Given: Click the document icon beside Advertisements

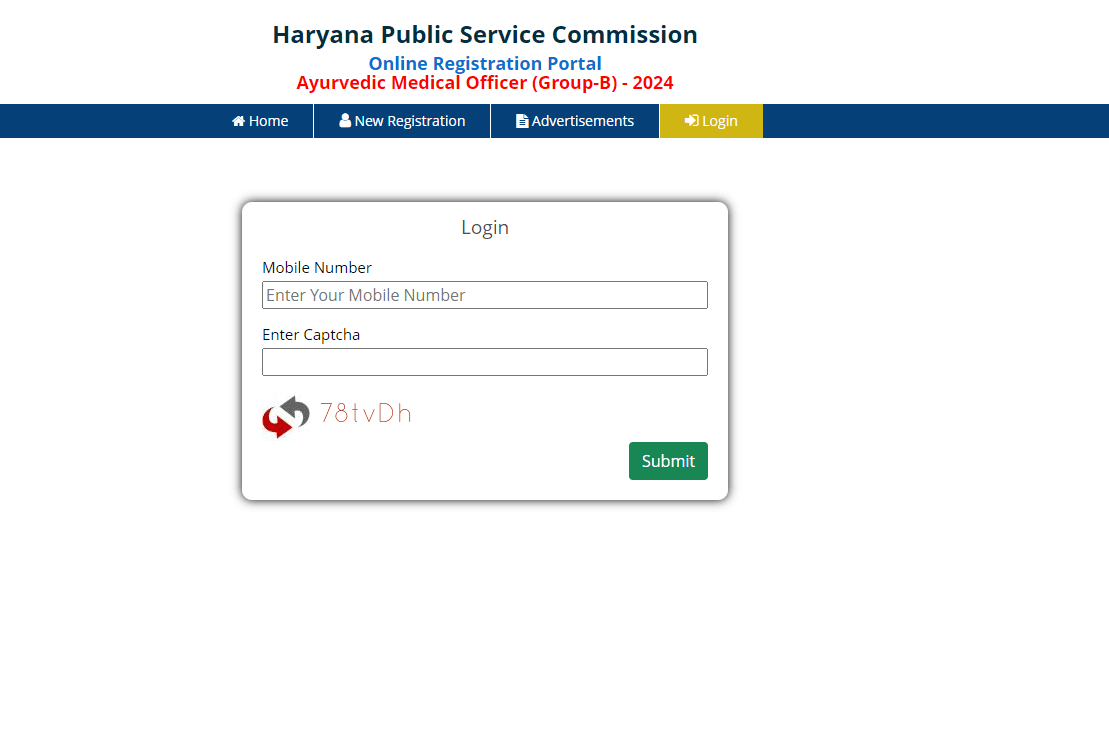Looking at the screenshot, I should click(522, 121).
